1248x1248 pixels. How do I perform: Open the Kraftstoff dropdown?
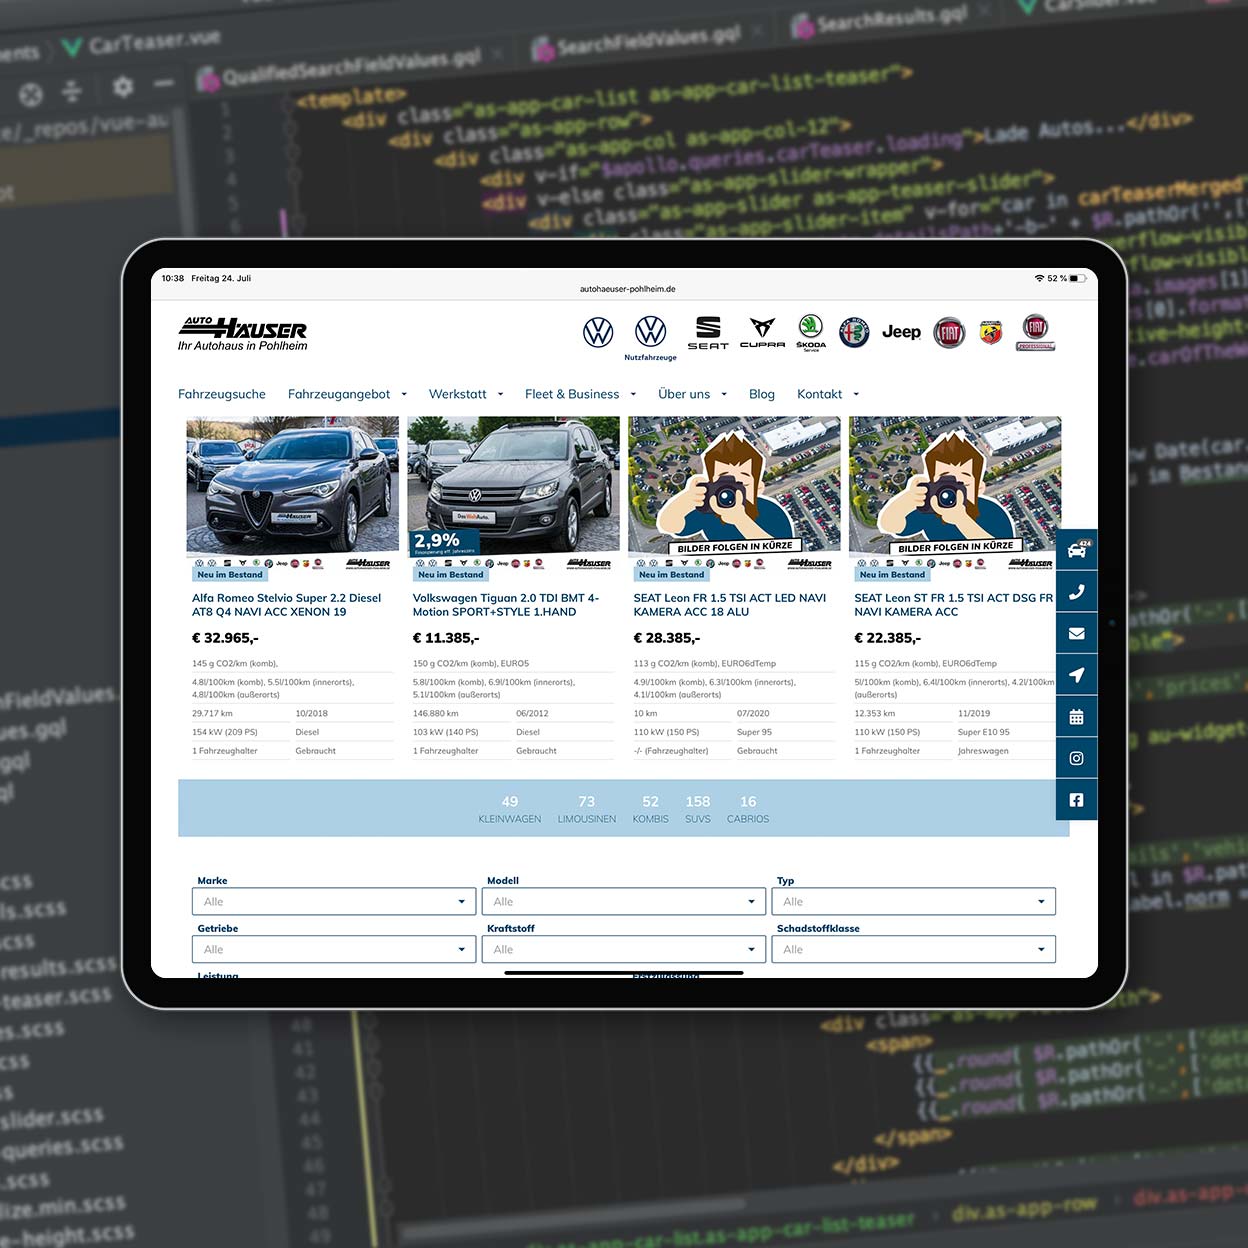(624, 949)
